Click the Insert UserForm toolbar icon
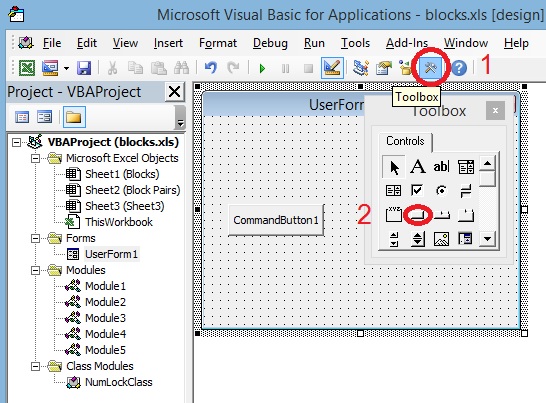546x403 pixels. pos(50,68)
